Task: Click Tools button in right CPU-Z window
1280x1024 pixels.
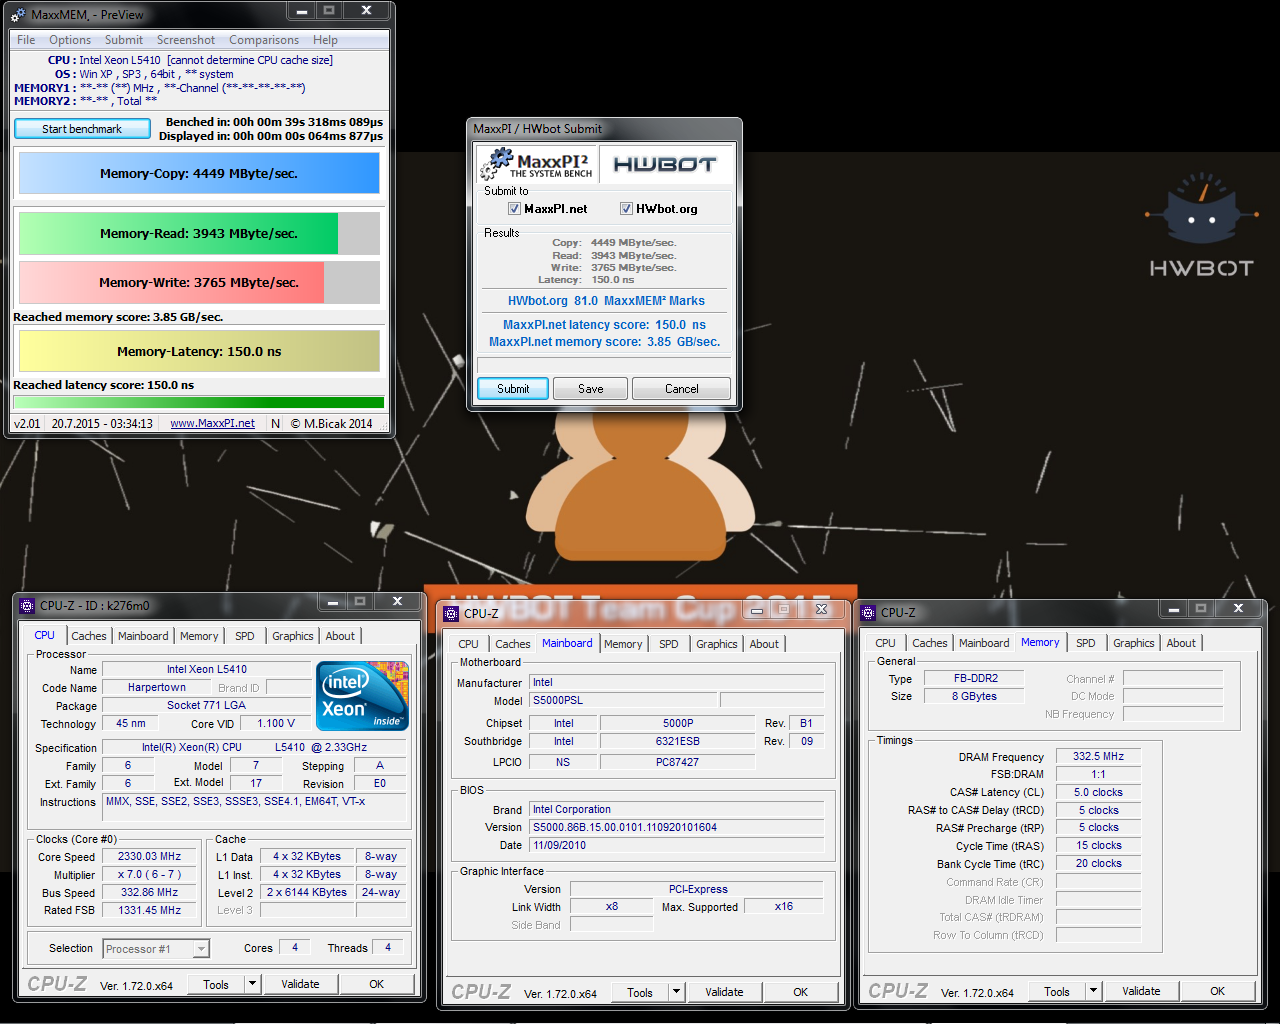Action: (1057, 991)
